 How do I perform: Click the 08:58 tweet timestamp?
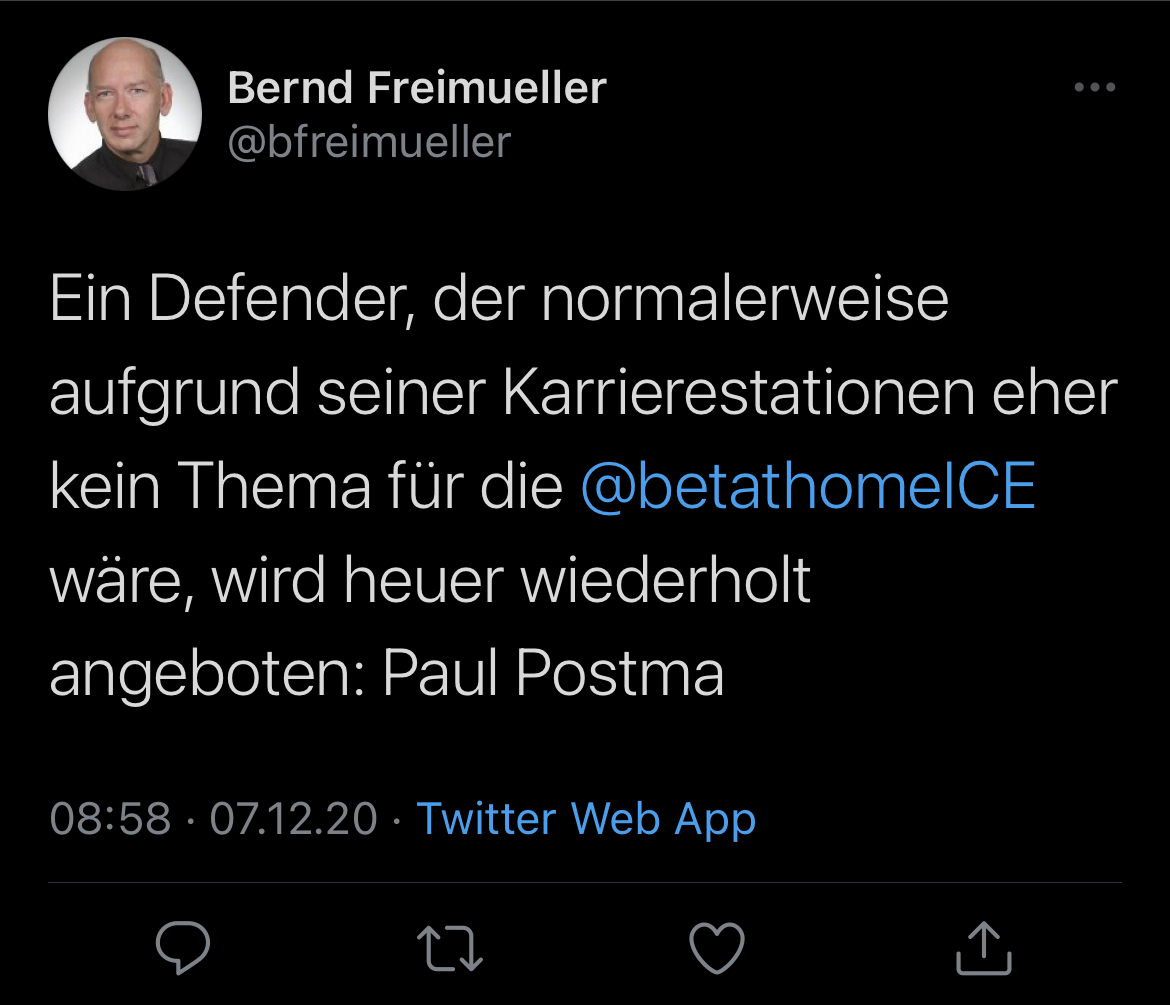tap(110, 818)
